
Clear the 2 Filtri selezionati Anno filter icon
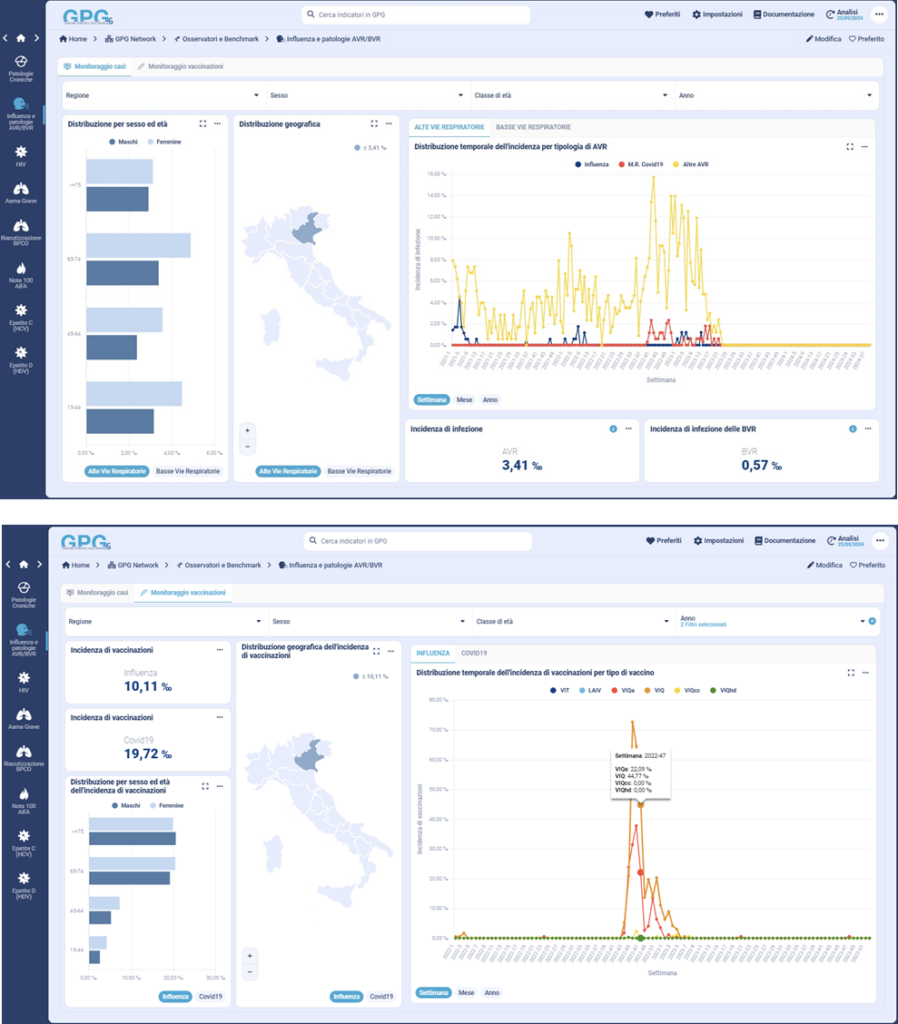(872, 621)
